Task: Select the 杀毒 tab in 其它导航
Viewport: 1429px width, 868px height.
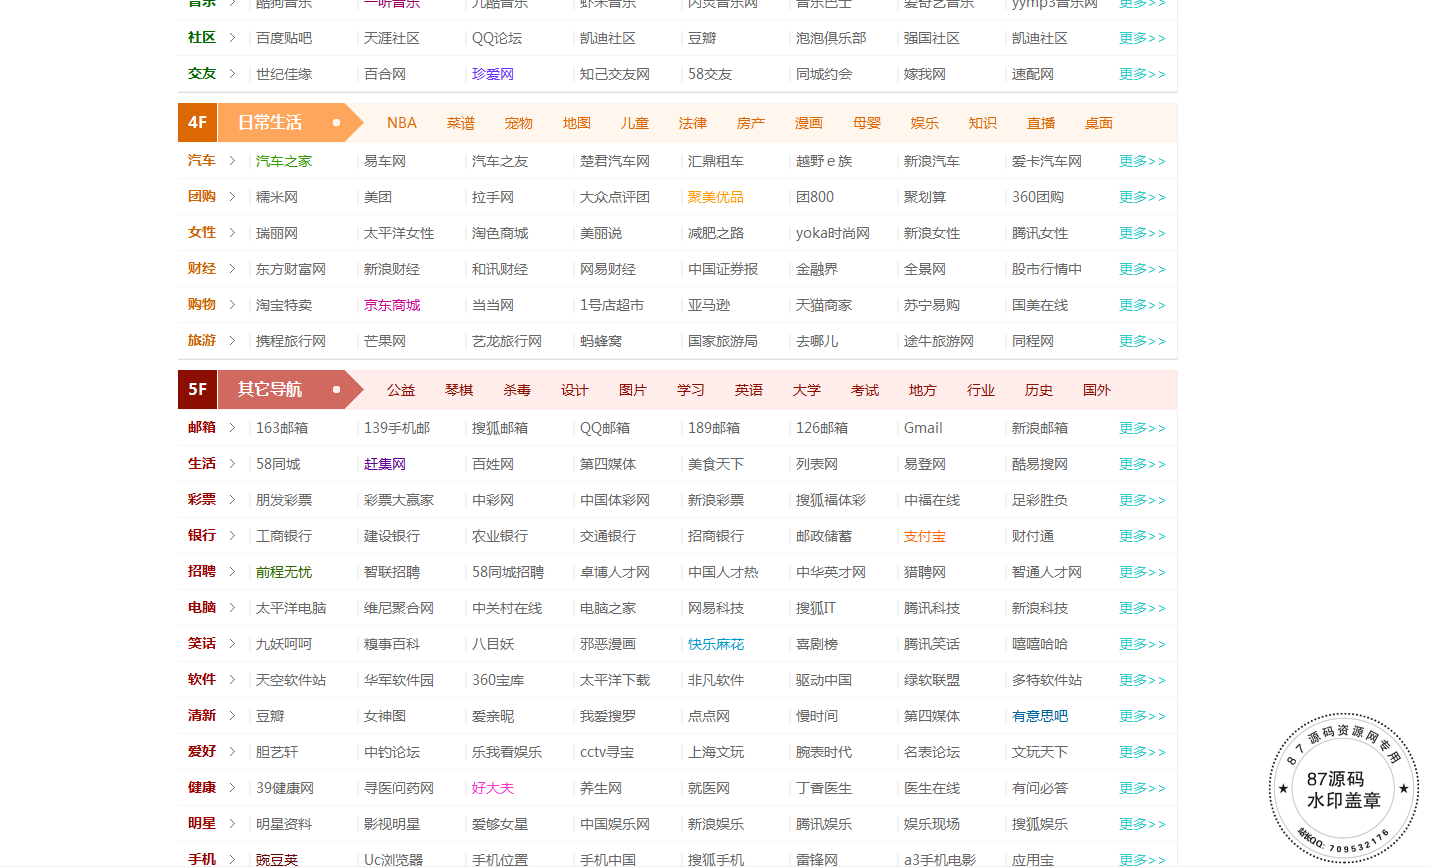Action: pyautogui.click(x=517, y=390)
